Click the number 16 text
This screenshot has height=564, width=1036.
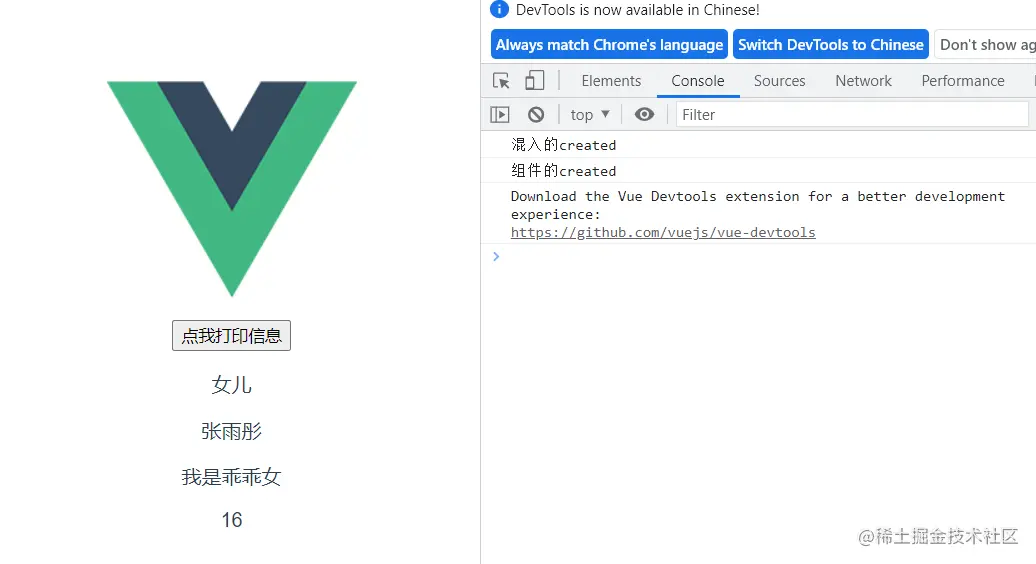coord(231,520)
